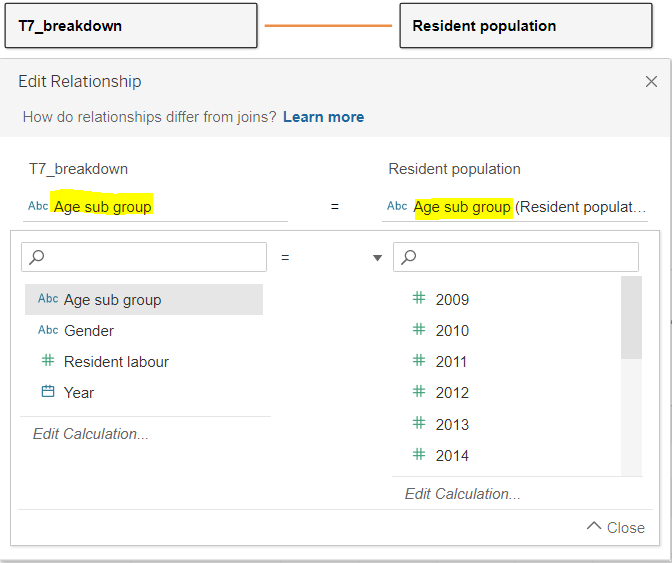
Task: Choose the Gender field
Action: 89,330
